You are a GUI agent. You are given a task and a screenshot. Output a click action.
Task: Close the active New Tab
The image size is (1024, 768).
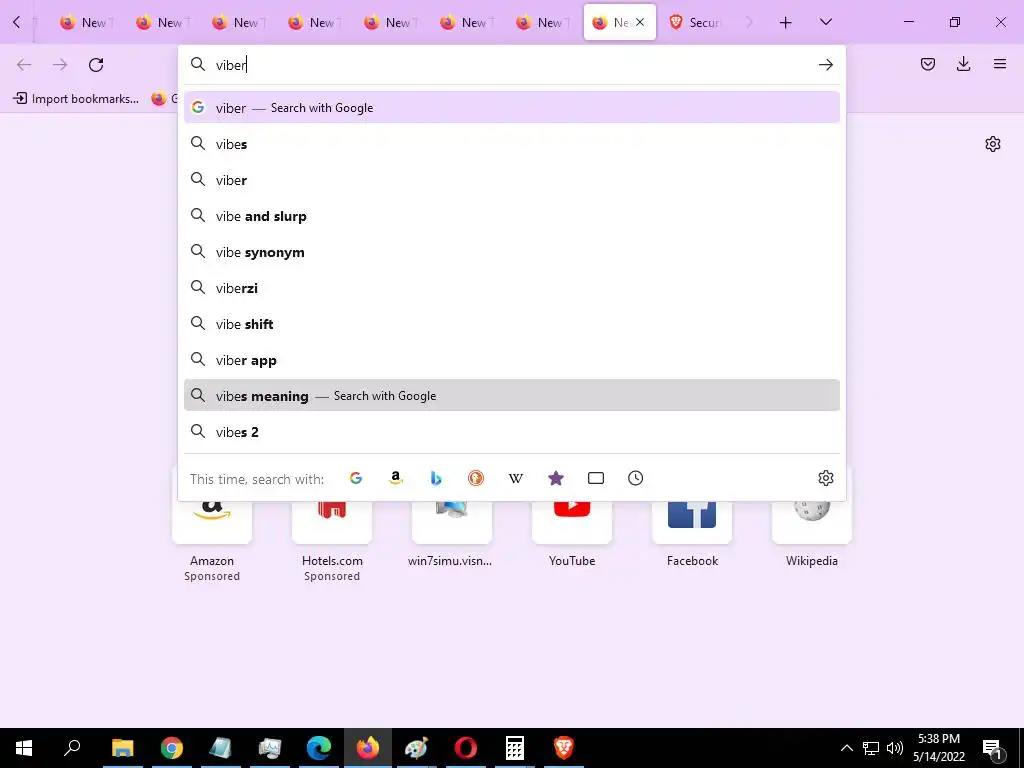click(x=640, y=22)
